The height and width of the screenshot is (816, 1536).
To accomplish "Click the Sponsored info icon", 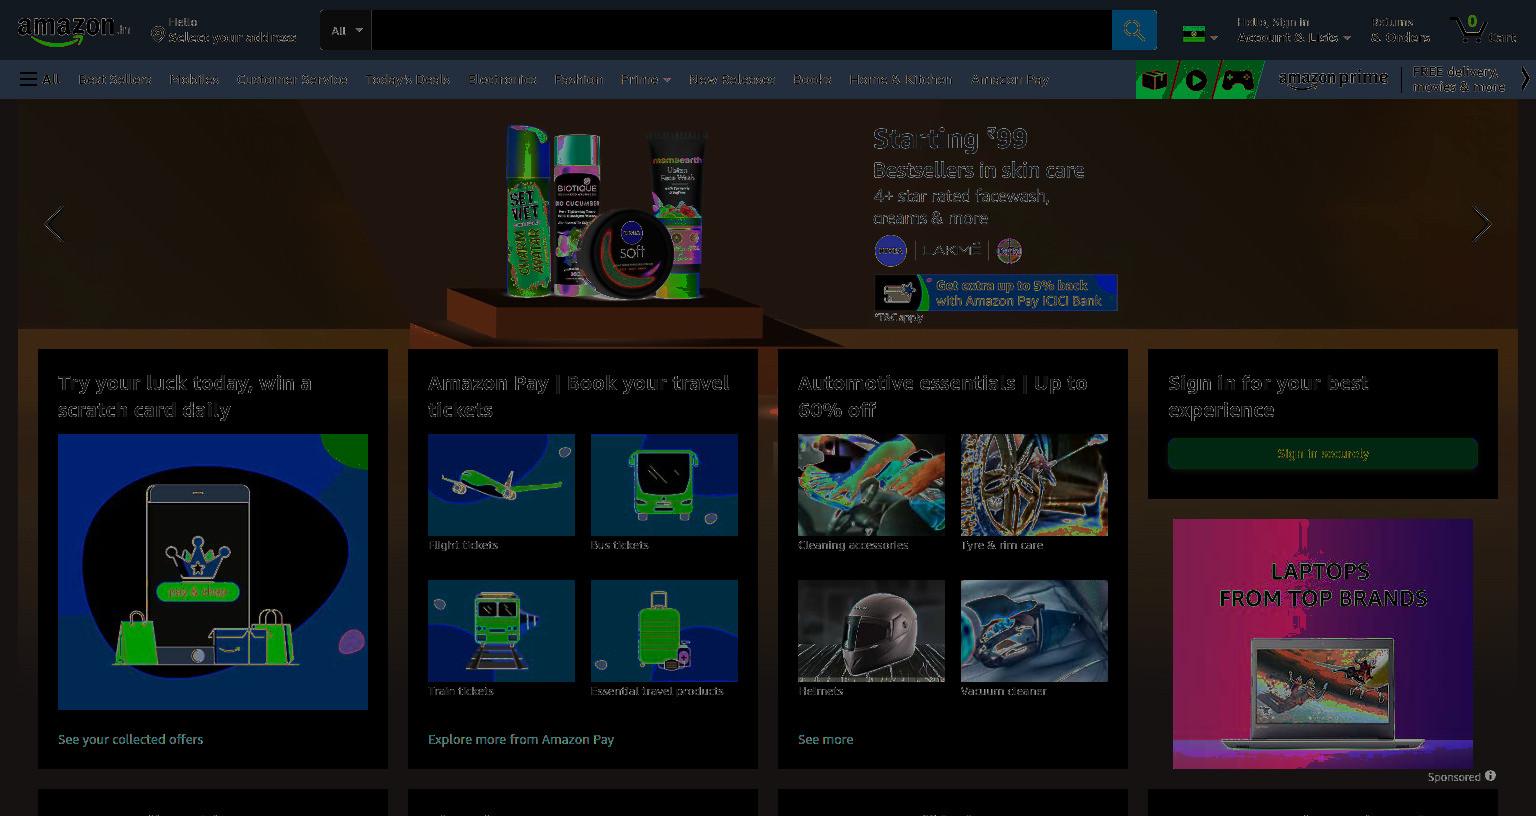I will (1490, 776).
